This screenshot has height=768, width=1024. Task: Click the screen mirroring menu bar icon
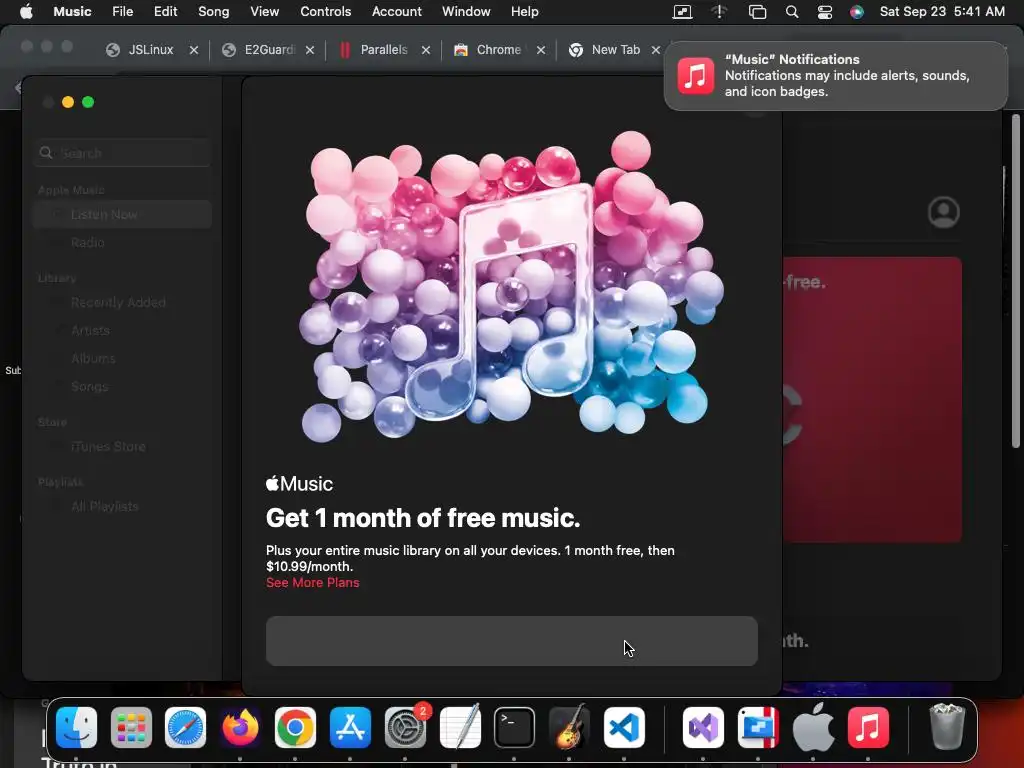682,12
